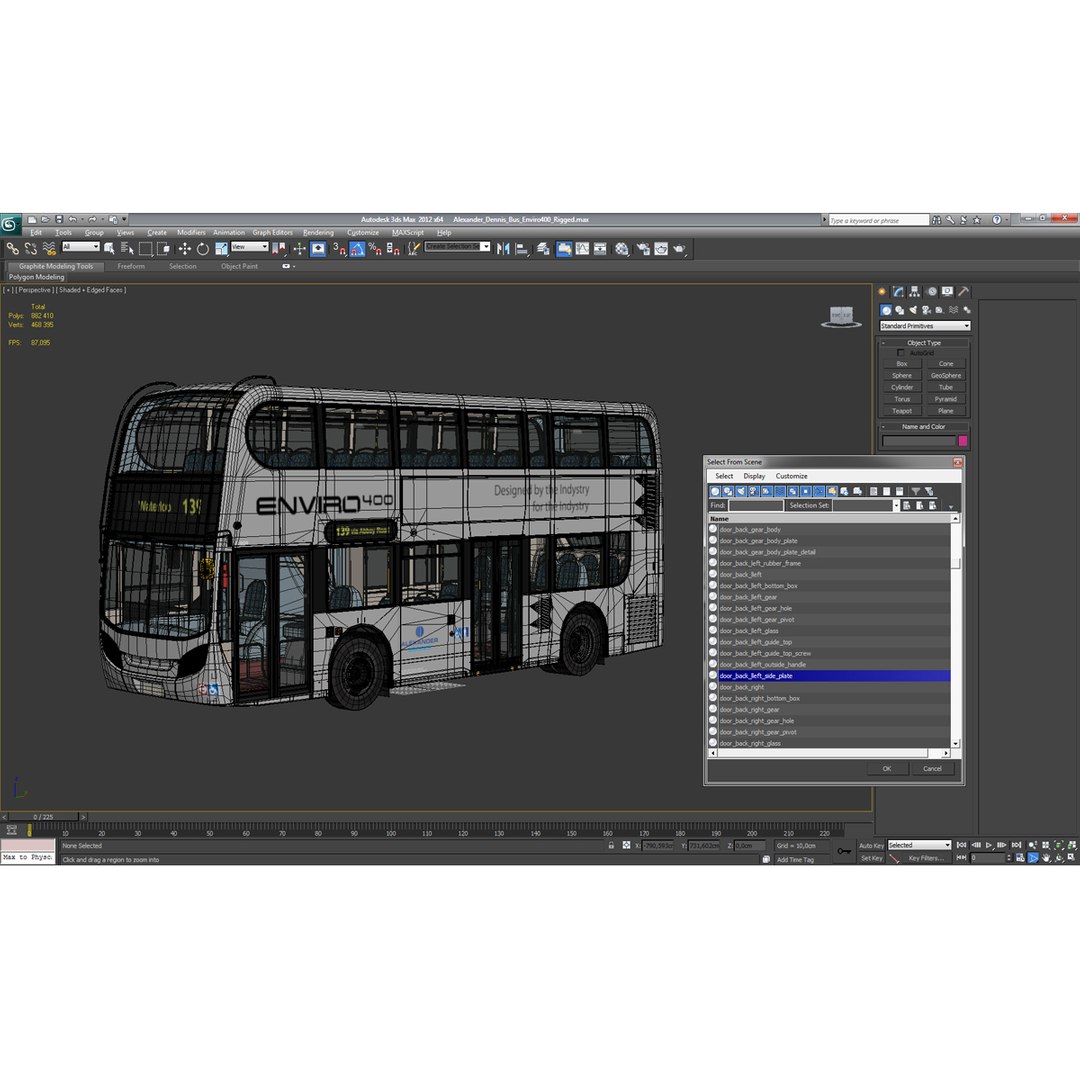Open Key Filters dialog button
This screenshot has width=1080, height=1080.
coord(925,858)
